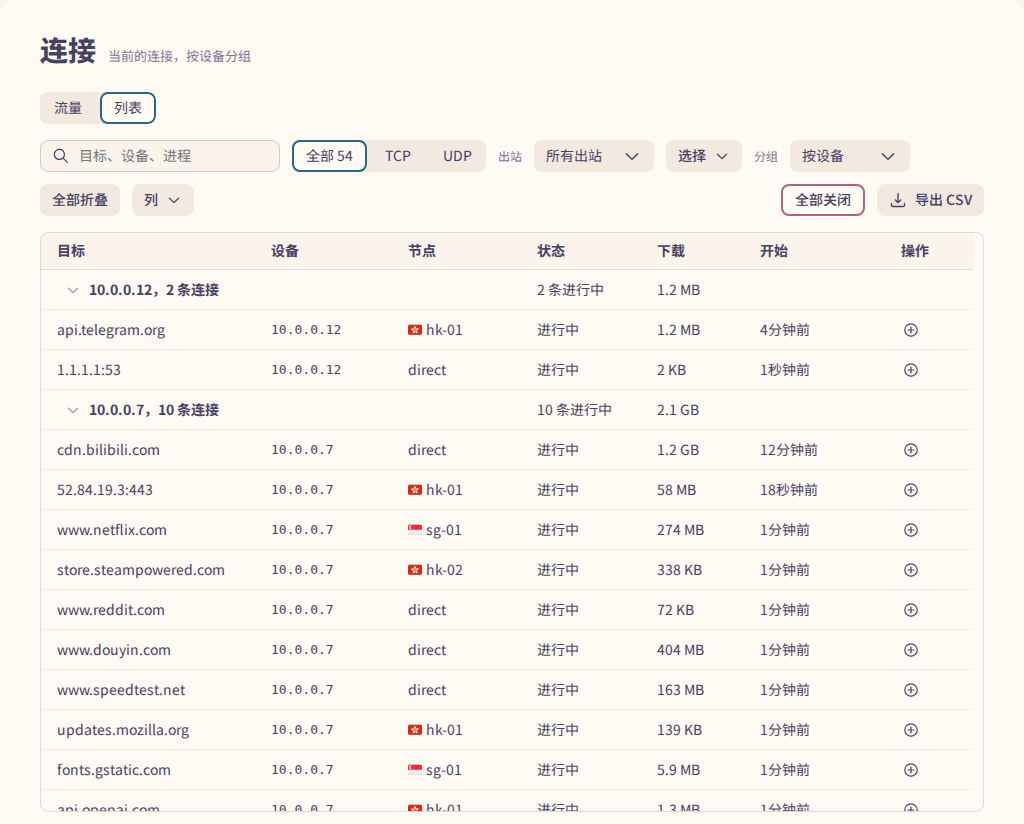The image size is (1024, 824).
Task: Click direct node in www.douyin.com row
Action: (x=427, y=650)
